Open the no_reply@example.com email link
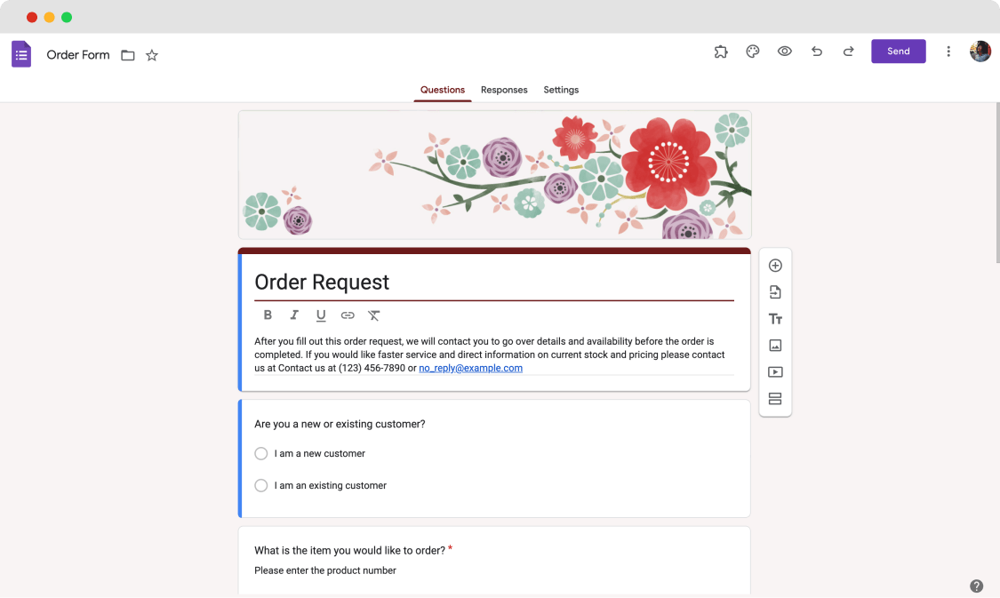 470,367
